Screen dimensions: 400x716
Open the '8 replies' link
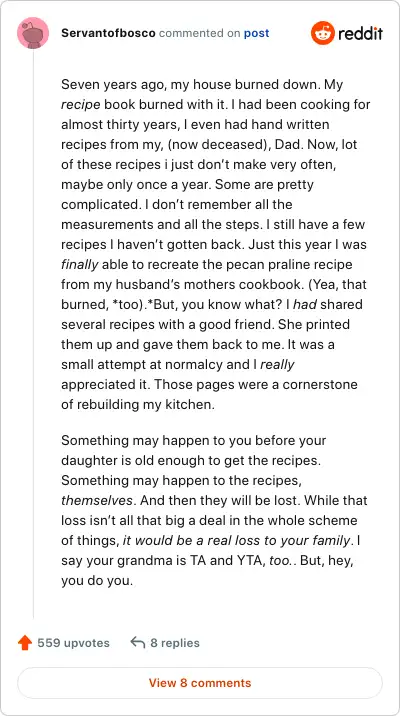click(x=175, y=643)
